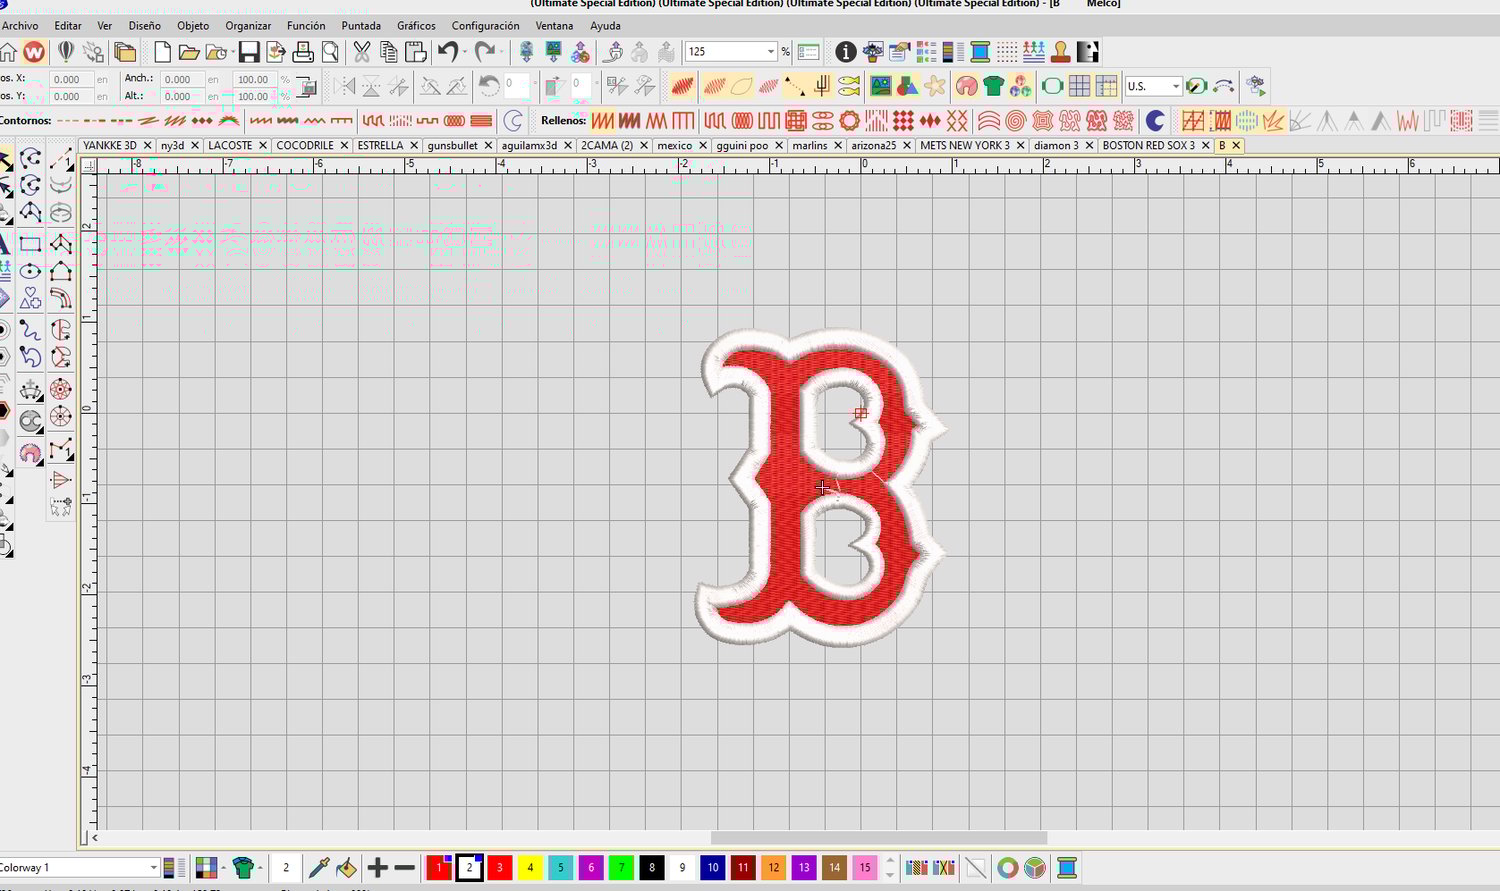The image size is (1500, 891).
Task: Switch to Wilcom workspace mode (red W icon)
Action: tap(35, 52)
